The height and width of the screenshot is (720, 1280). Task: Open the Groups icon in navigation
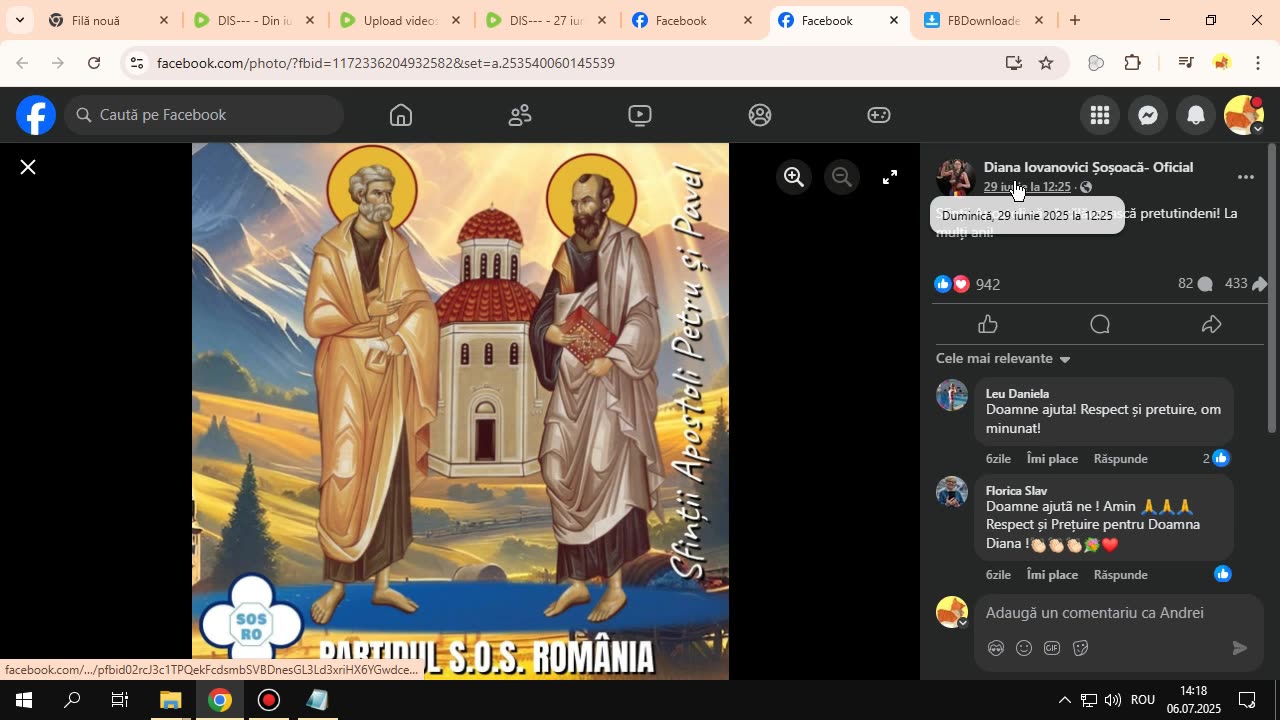point(760,115)
